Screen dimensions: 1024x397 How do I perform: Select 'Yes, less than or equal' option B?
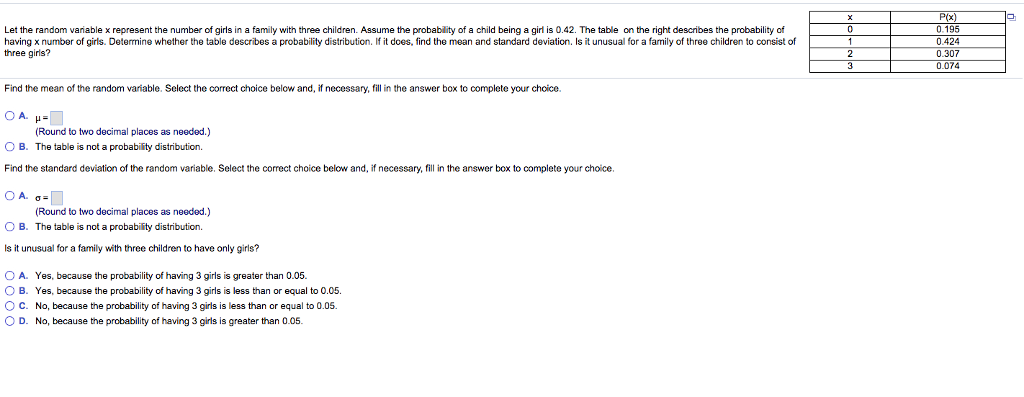[9, 291]
